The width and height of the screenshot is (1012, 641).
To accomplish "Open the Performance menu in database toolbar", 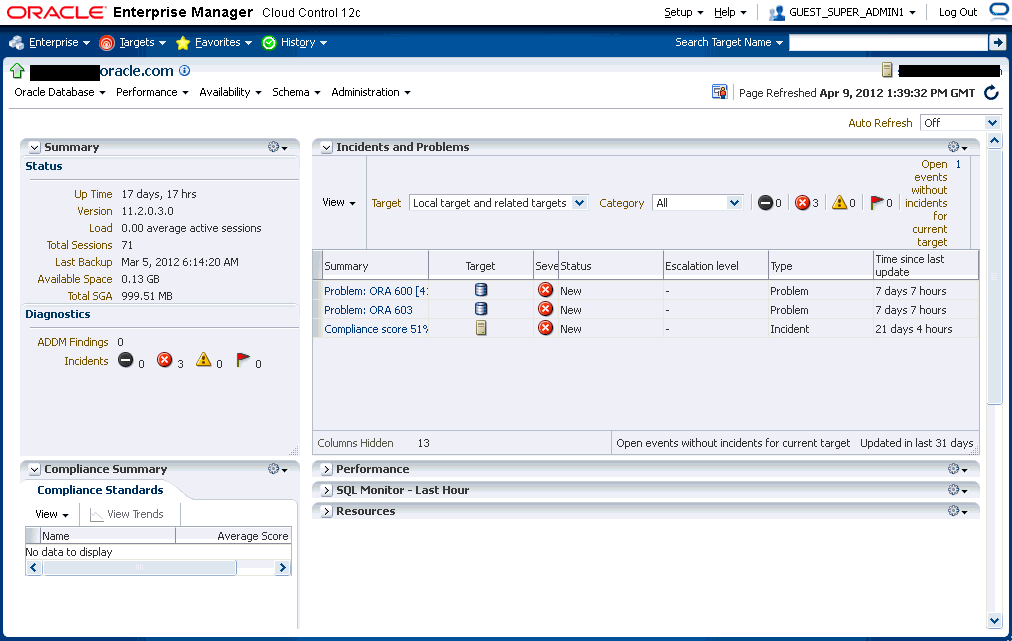I will click(x=152, y=92).
